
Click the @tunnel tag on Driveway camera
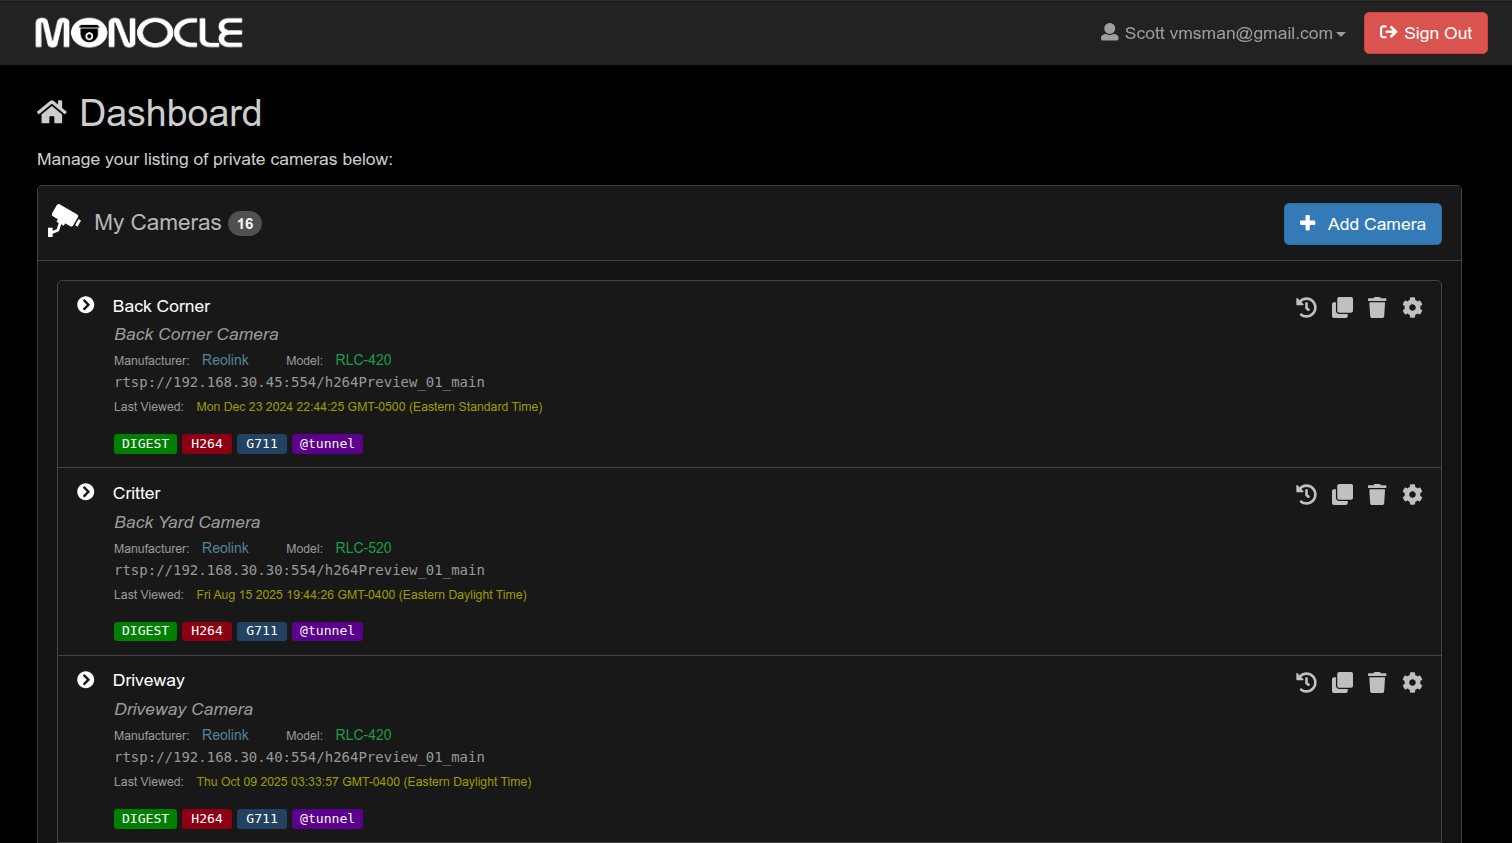(x=327, y=819)
